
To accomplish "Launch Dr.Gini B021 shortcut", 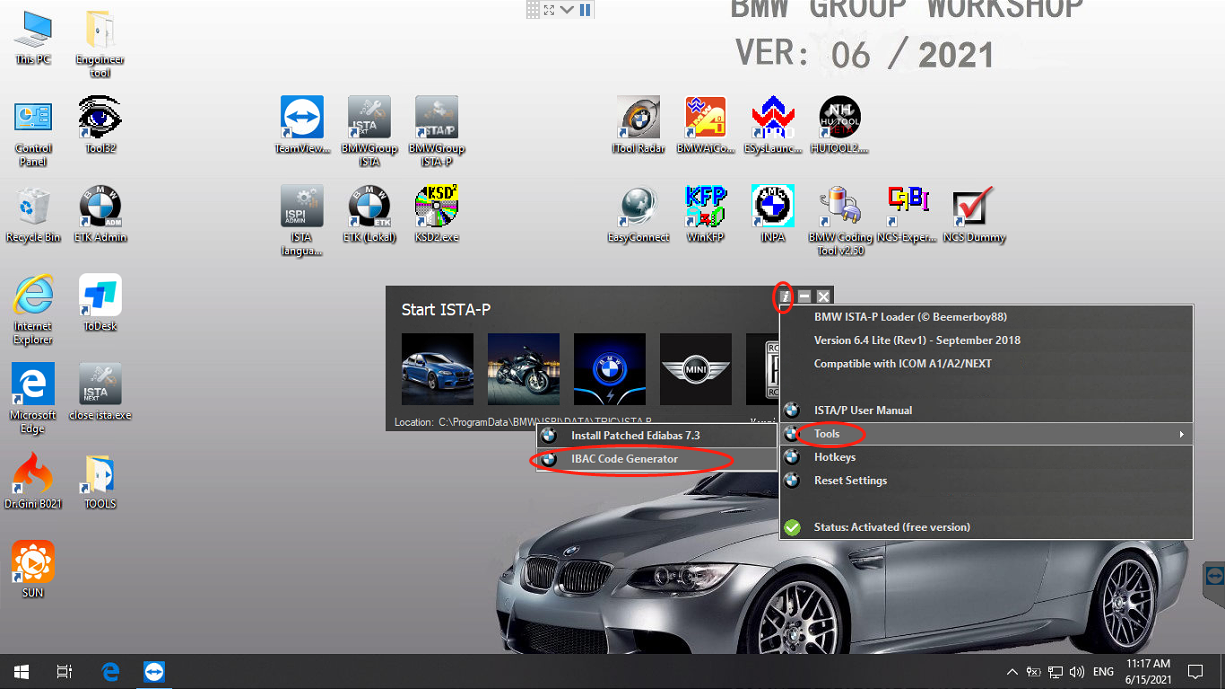I will coord(33,481).
